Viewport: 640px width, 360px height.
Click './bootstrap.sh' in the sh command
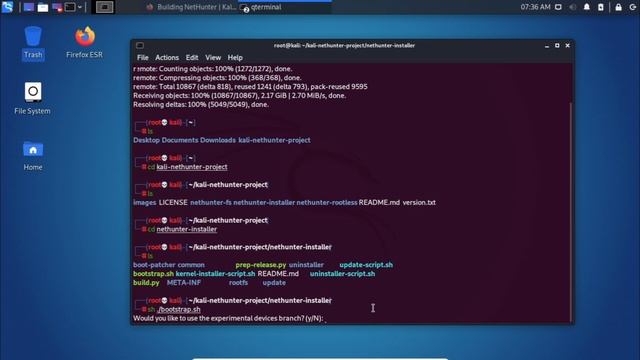tap(178, 309)
